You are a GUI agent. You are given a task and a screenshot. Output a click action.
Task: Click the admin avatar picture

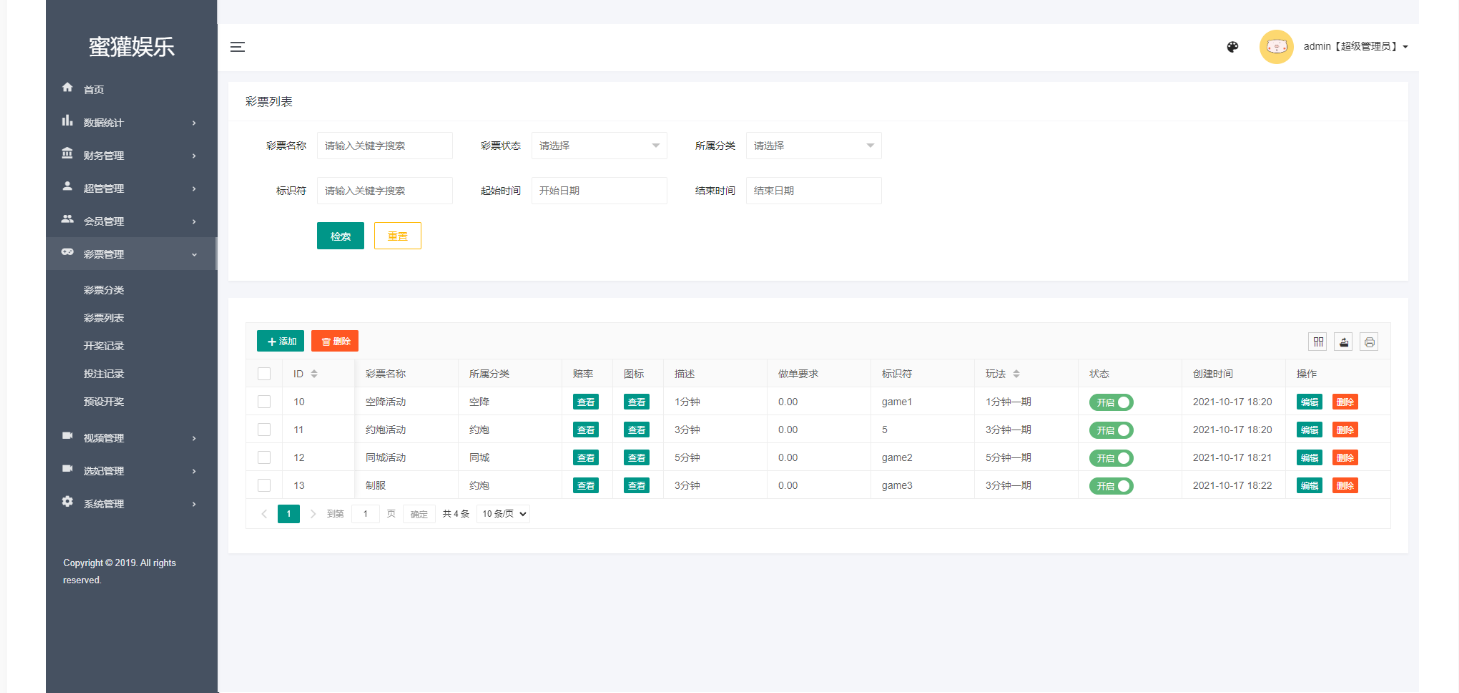point(1276,47)
